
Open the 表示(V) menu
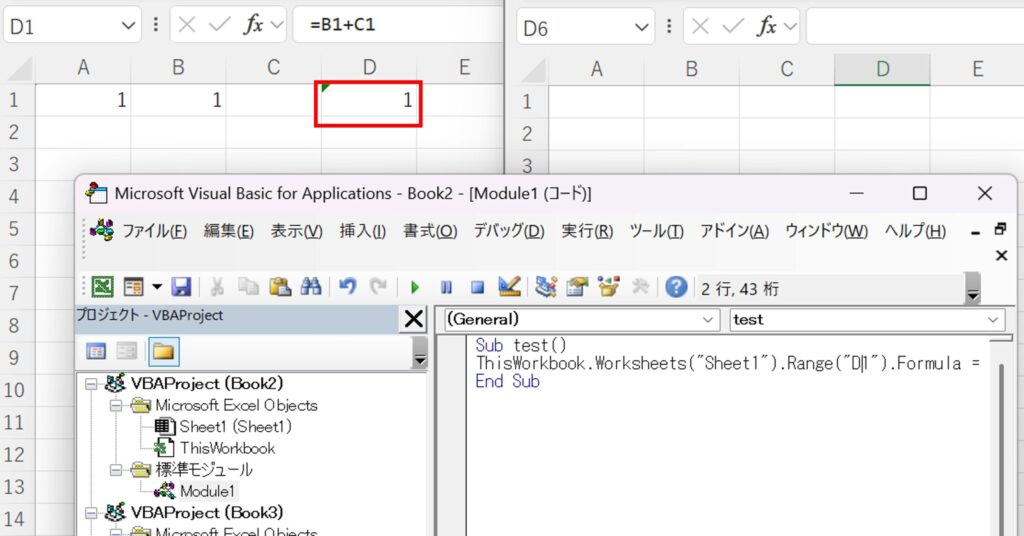[296, 231]
